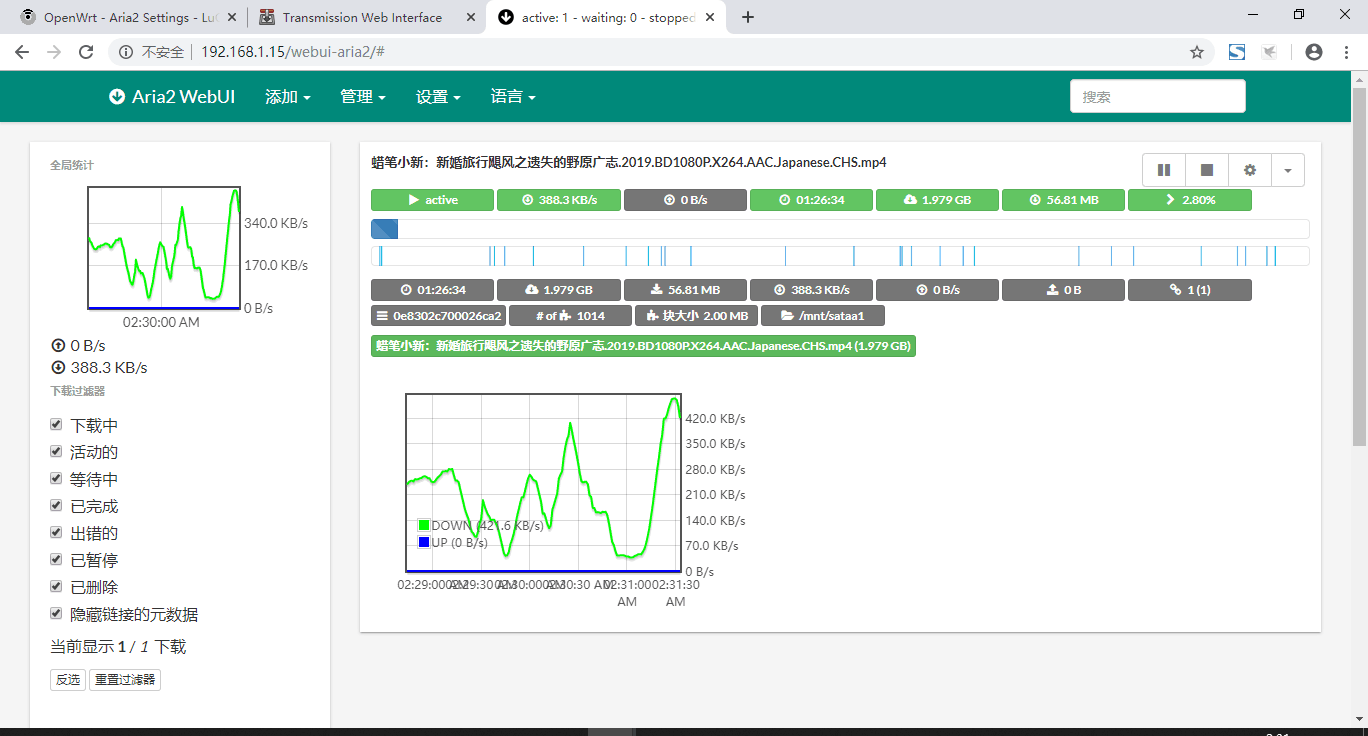Screen dimensions: 1368x736
Task: Click the 重置过滤器 button
Action: [125, 680]
